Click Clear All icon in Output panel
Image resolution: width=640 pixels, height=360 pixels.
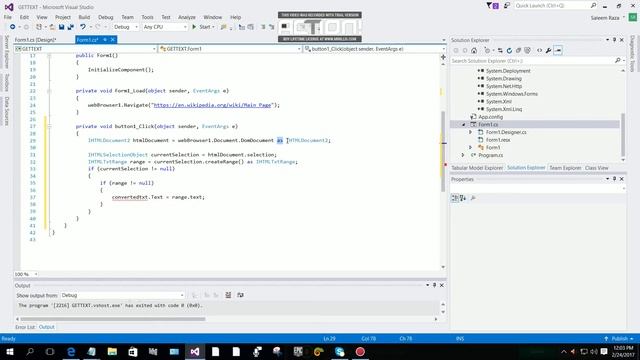(228, 295)
